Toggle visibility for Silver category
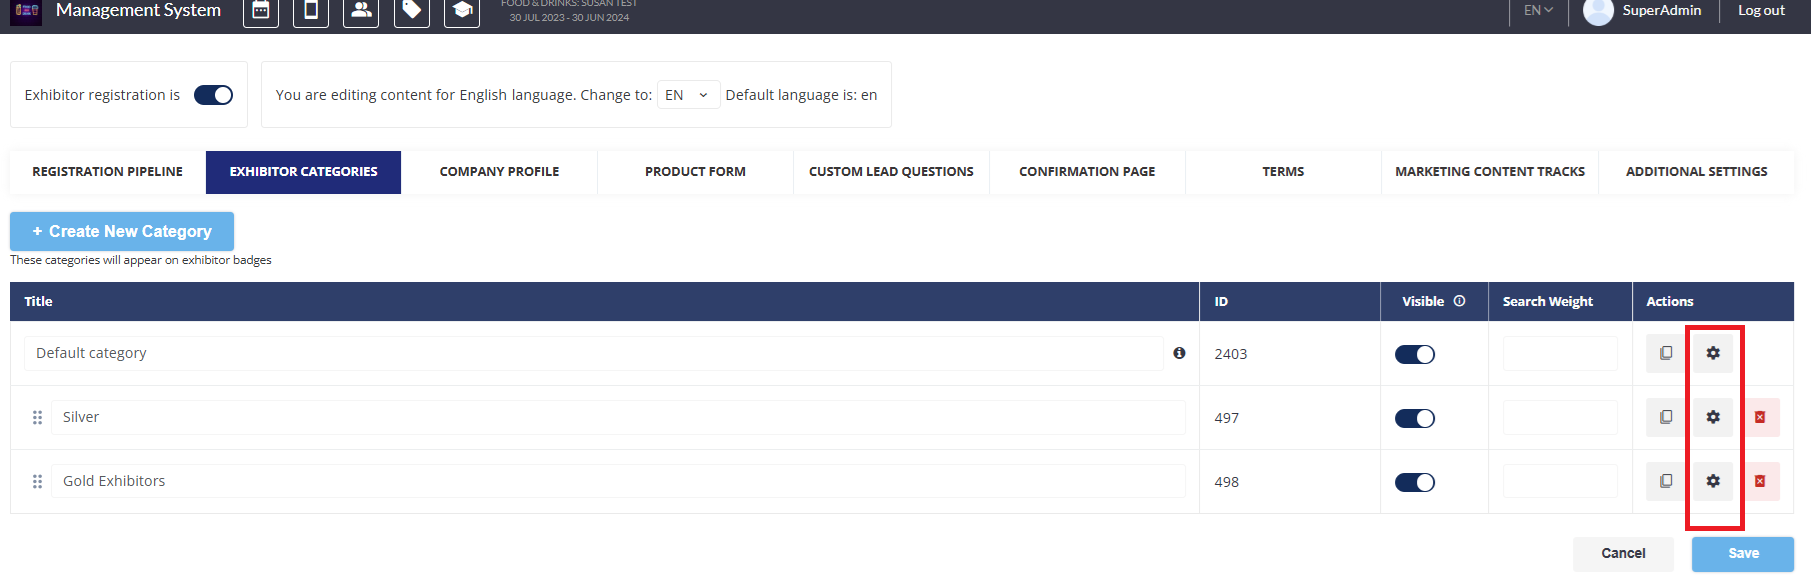The width and height of the screenshot is (1811, 586). point(1414,418)
